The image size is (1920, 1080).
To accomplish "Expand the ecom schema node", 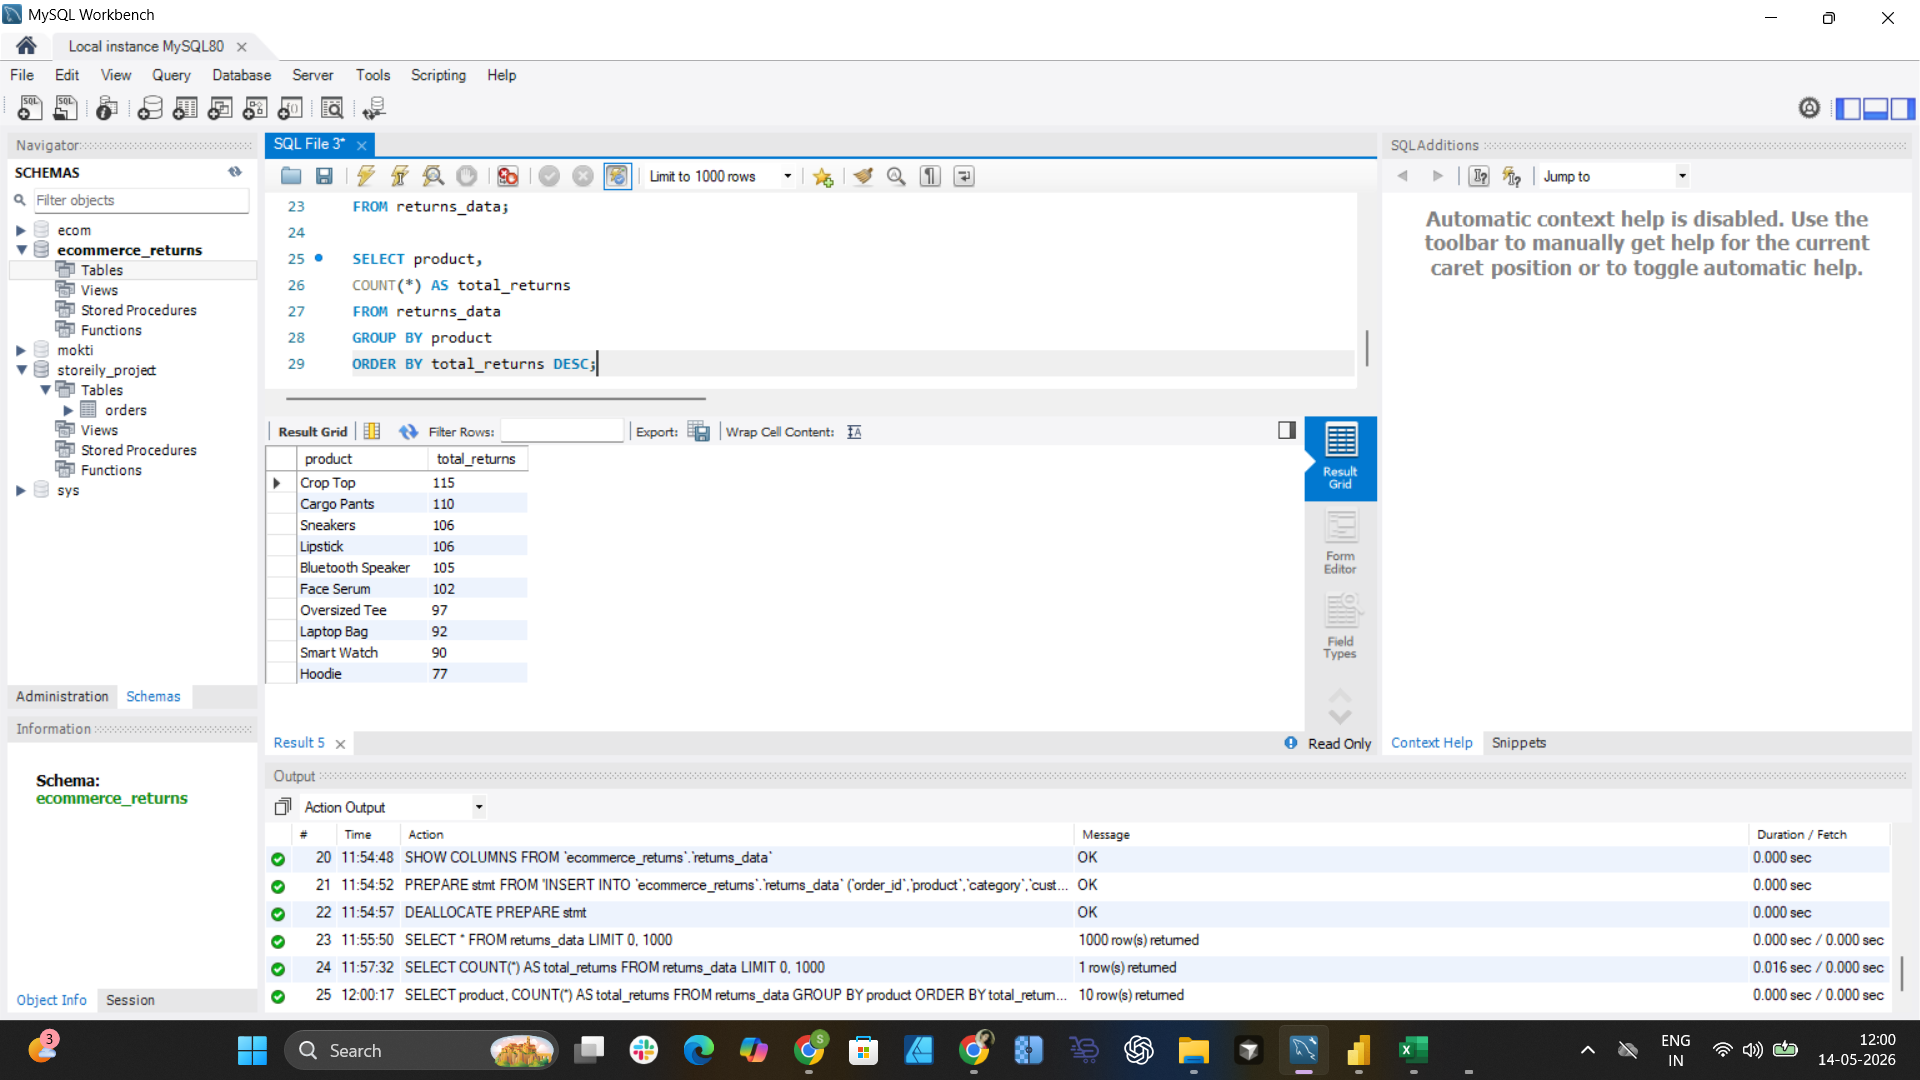I will pos(21,230).
